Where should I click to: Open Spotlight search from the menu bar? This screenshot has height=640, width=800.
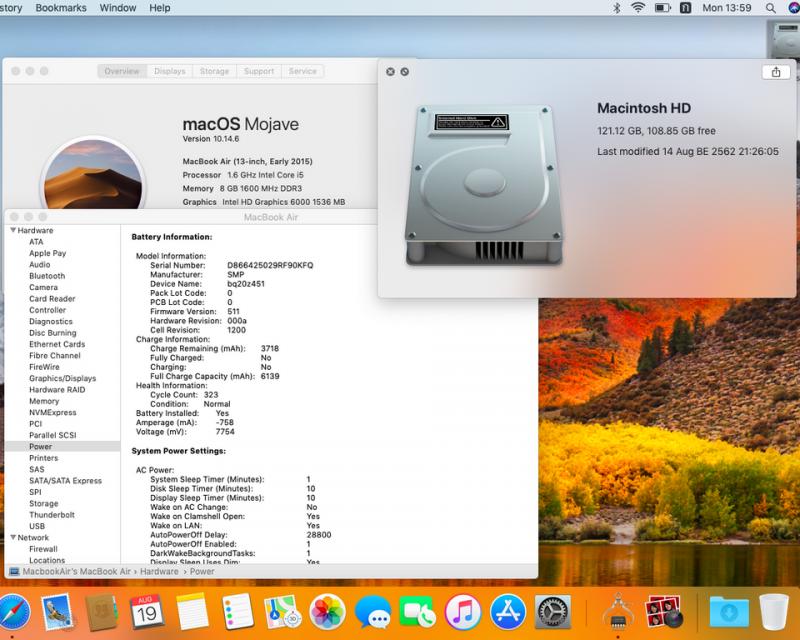(770, 8)
